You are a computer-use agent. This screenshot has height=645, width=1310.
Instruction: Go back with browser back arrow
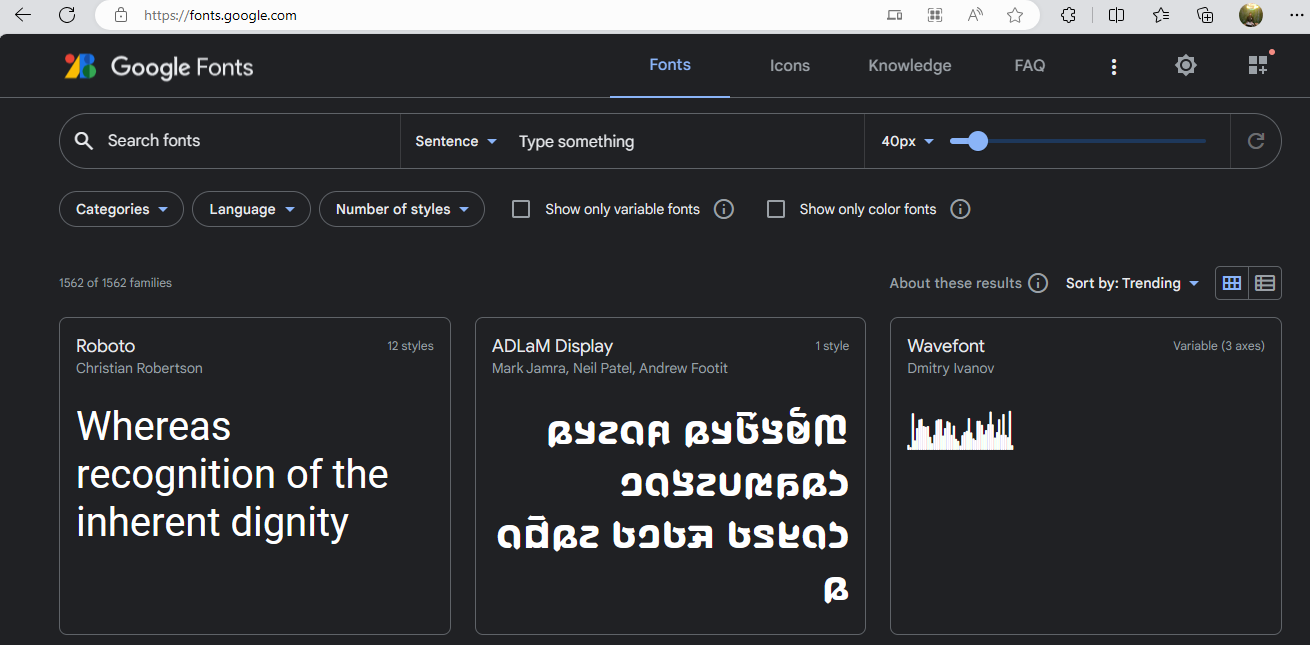click(23, 15)
